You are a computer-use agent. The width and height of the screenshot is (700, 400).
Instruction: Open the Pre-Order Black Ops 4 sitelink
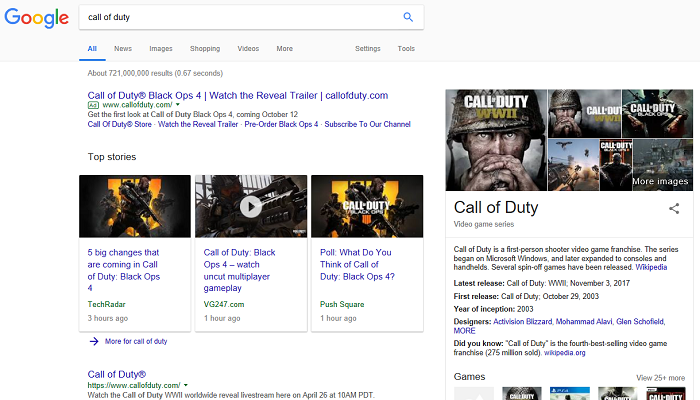coord(281,124)
